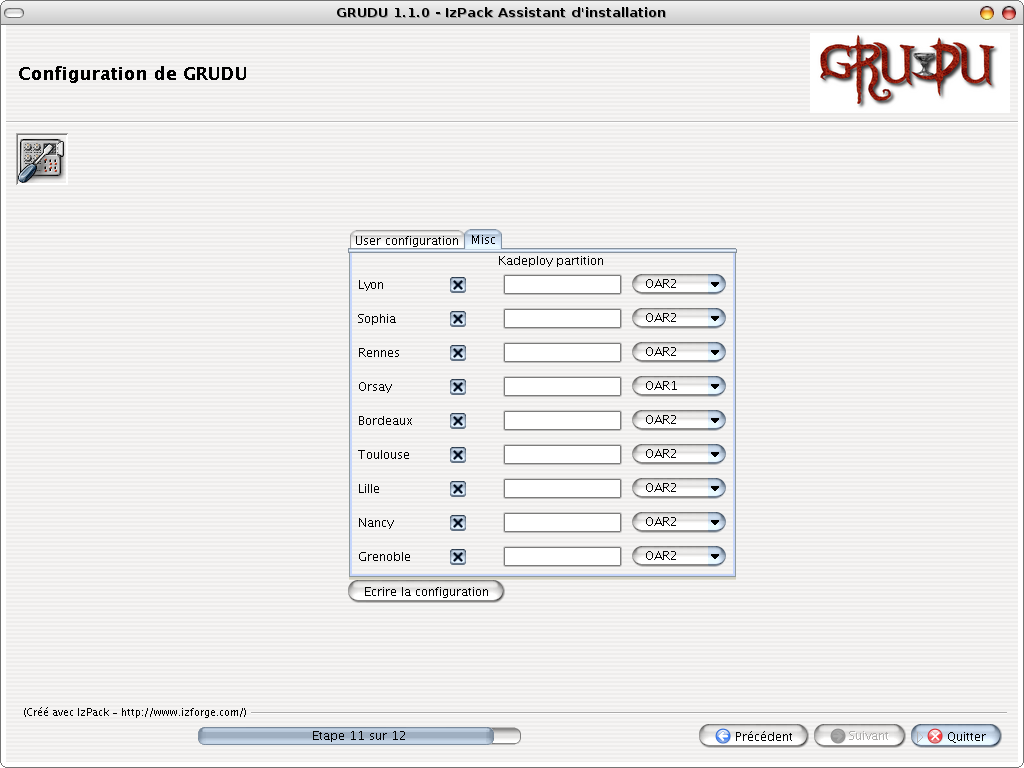The height and width of the screenshot is (768, 1024).
Task: Focus the Kadeploy partition field for Orsay
Action: pyautogui.click(x=562, y=387)
